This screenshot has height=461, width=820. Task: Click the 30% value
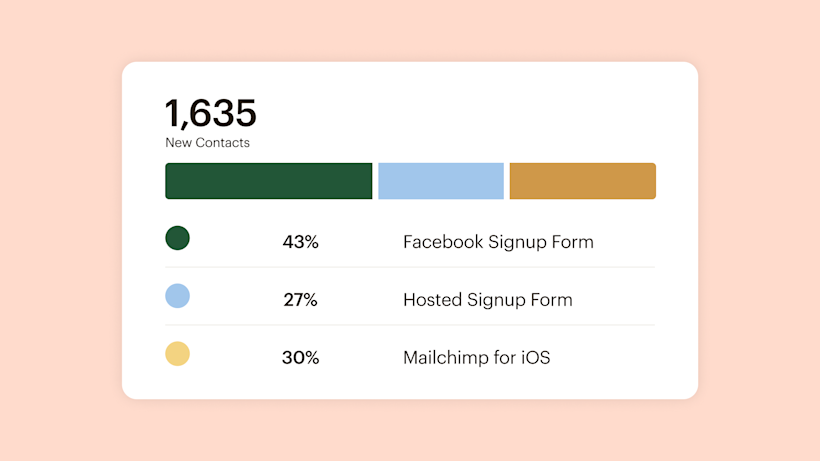click(300, 358)
